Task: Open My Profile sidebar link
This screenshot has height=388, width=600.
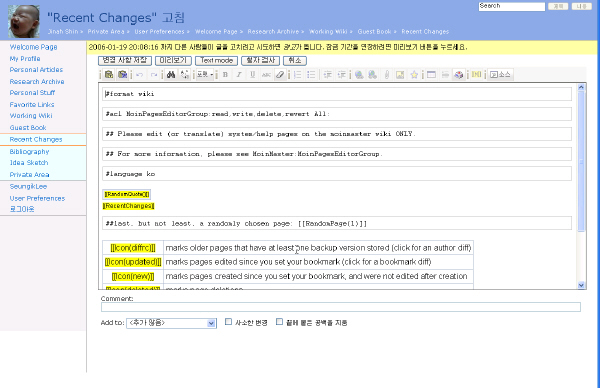Action: click(x=25, y=59)
